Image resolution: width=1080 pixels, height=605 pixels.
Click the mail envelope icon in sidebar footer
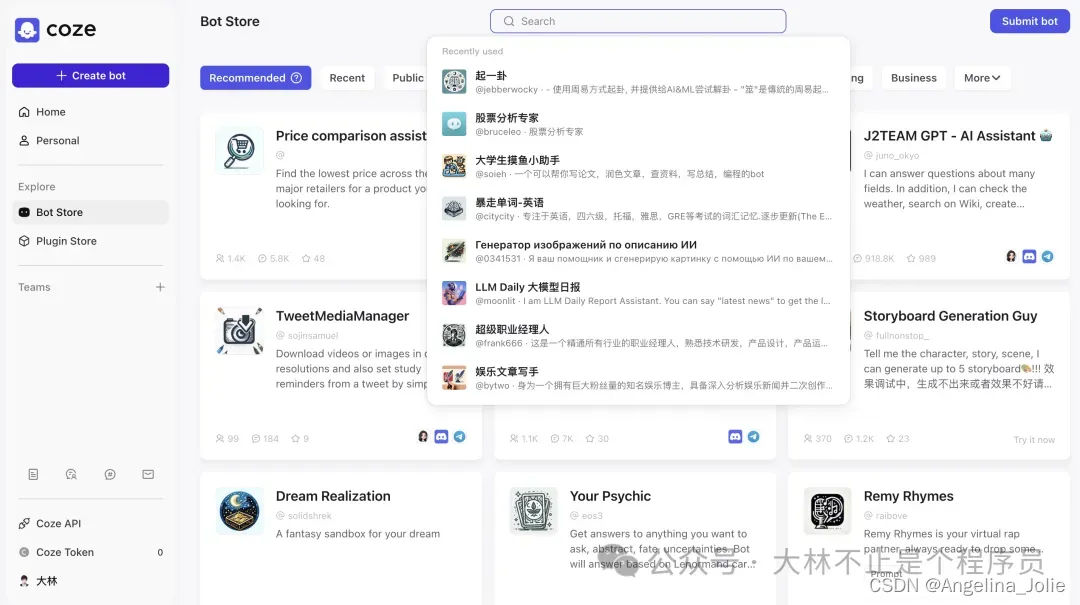(148, 474)
